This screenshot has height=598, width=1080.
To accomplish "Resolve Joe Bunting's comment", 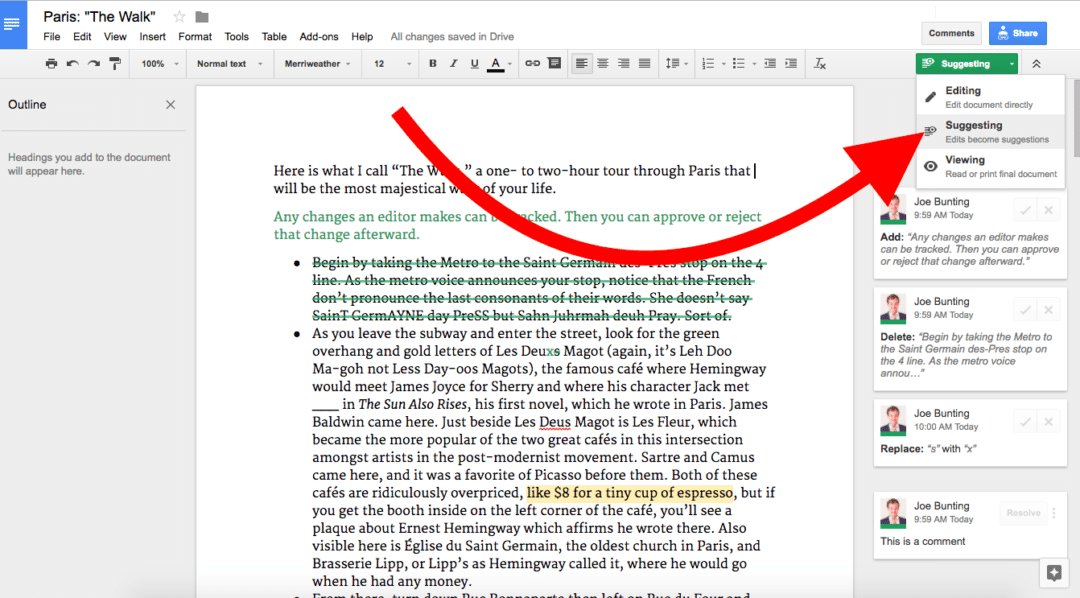I will [1023, 512].
